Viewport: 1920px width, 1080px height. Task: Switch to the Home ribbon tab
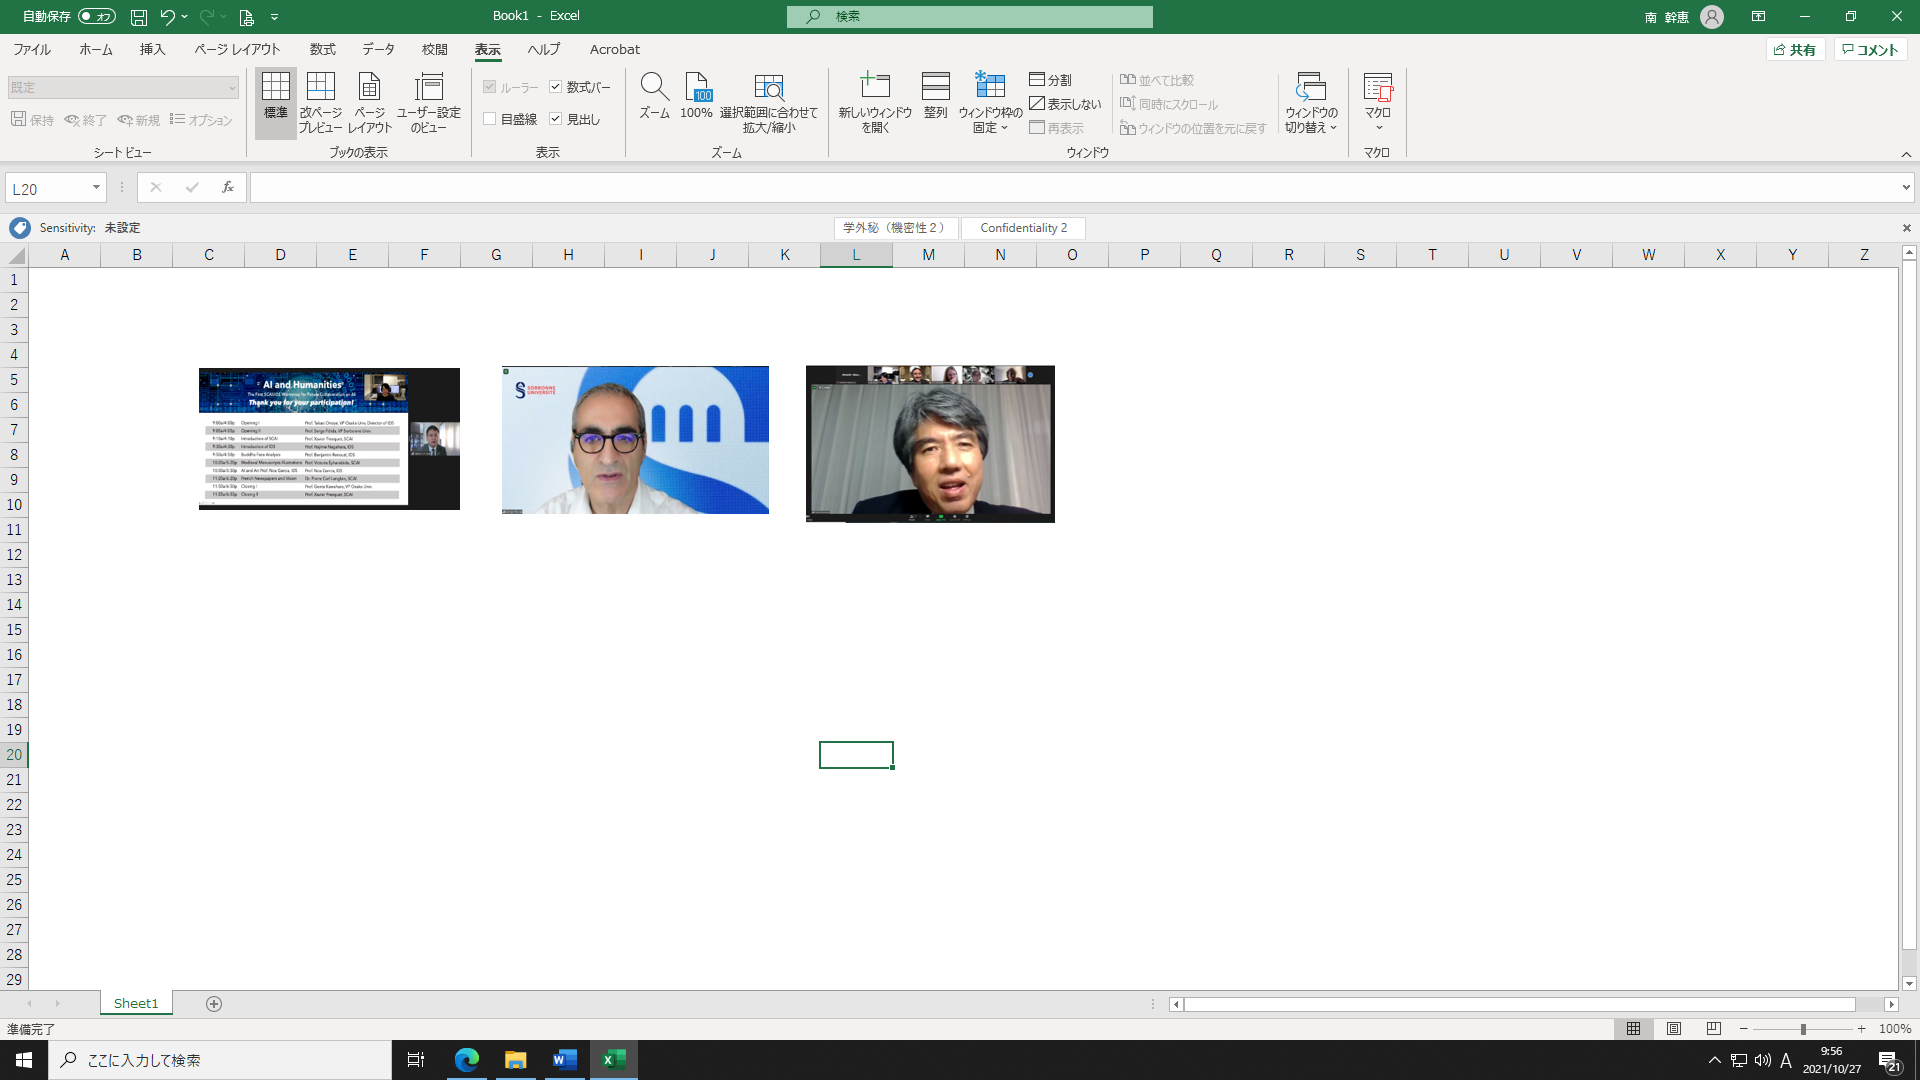(x=96, y=49)
